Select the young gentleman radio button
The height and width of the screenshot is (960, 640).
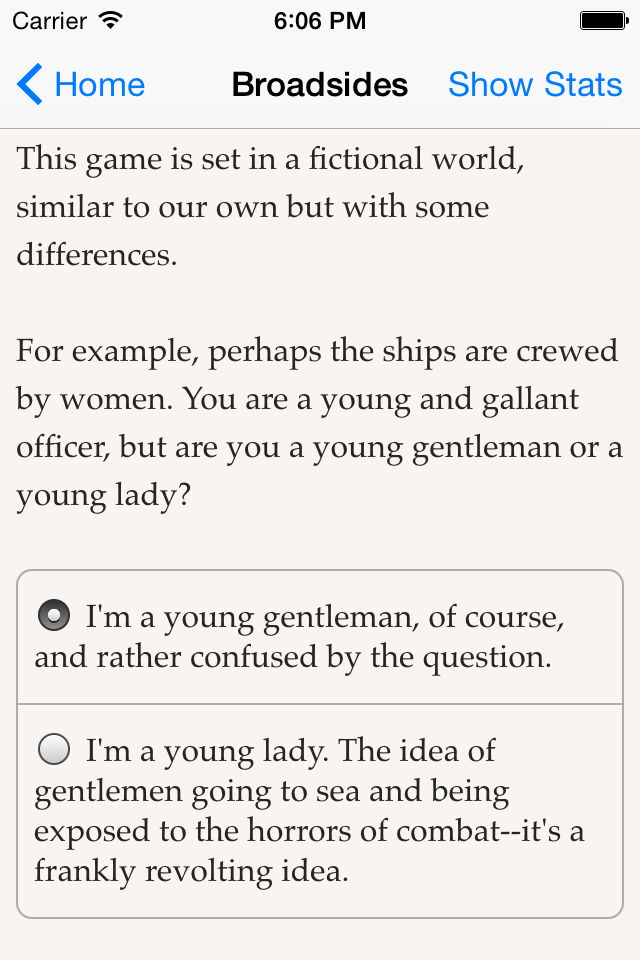[x=54, y=615]
